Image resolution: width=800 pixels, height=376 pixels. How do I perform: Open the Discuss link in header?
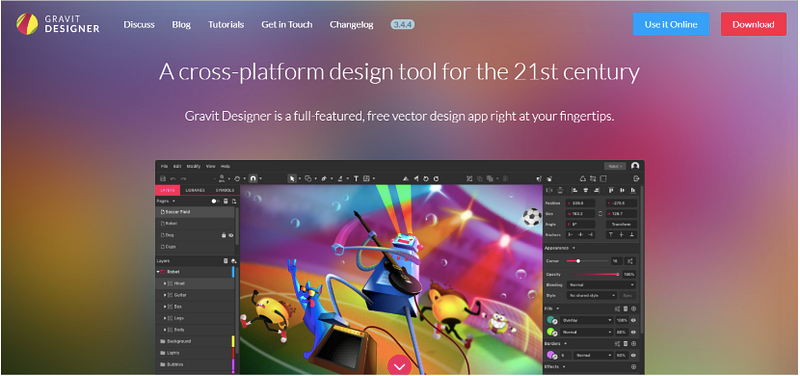139,24
